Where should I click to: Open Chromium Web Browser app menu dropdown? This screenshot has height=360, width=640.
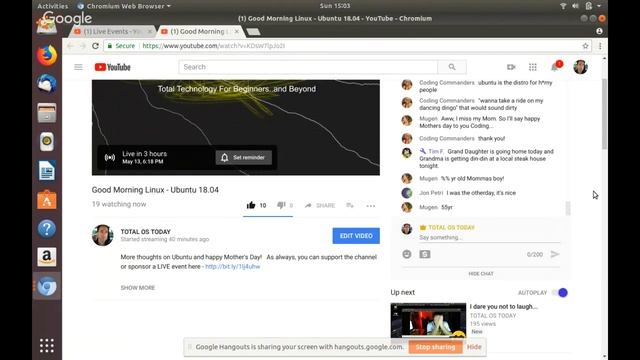pos(124,6)
